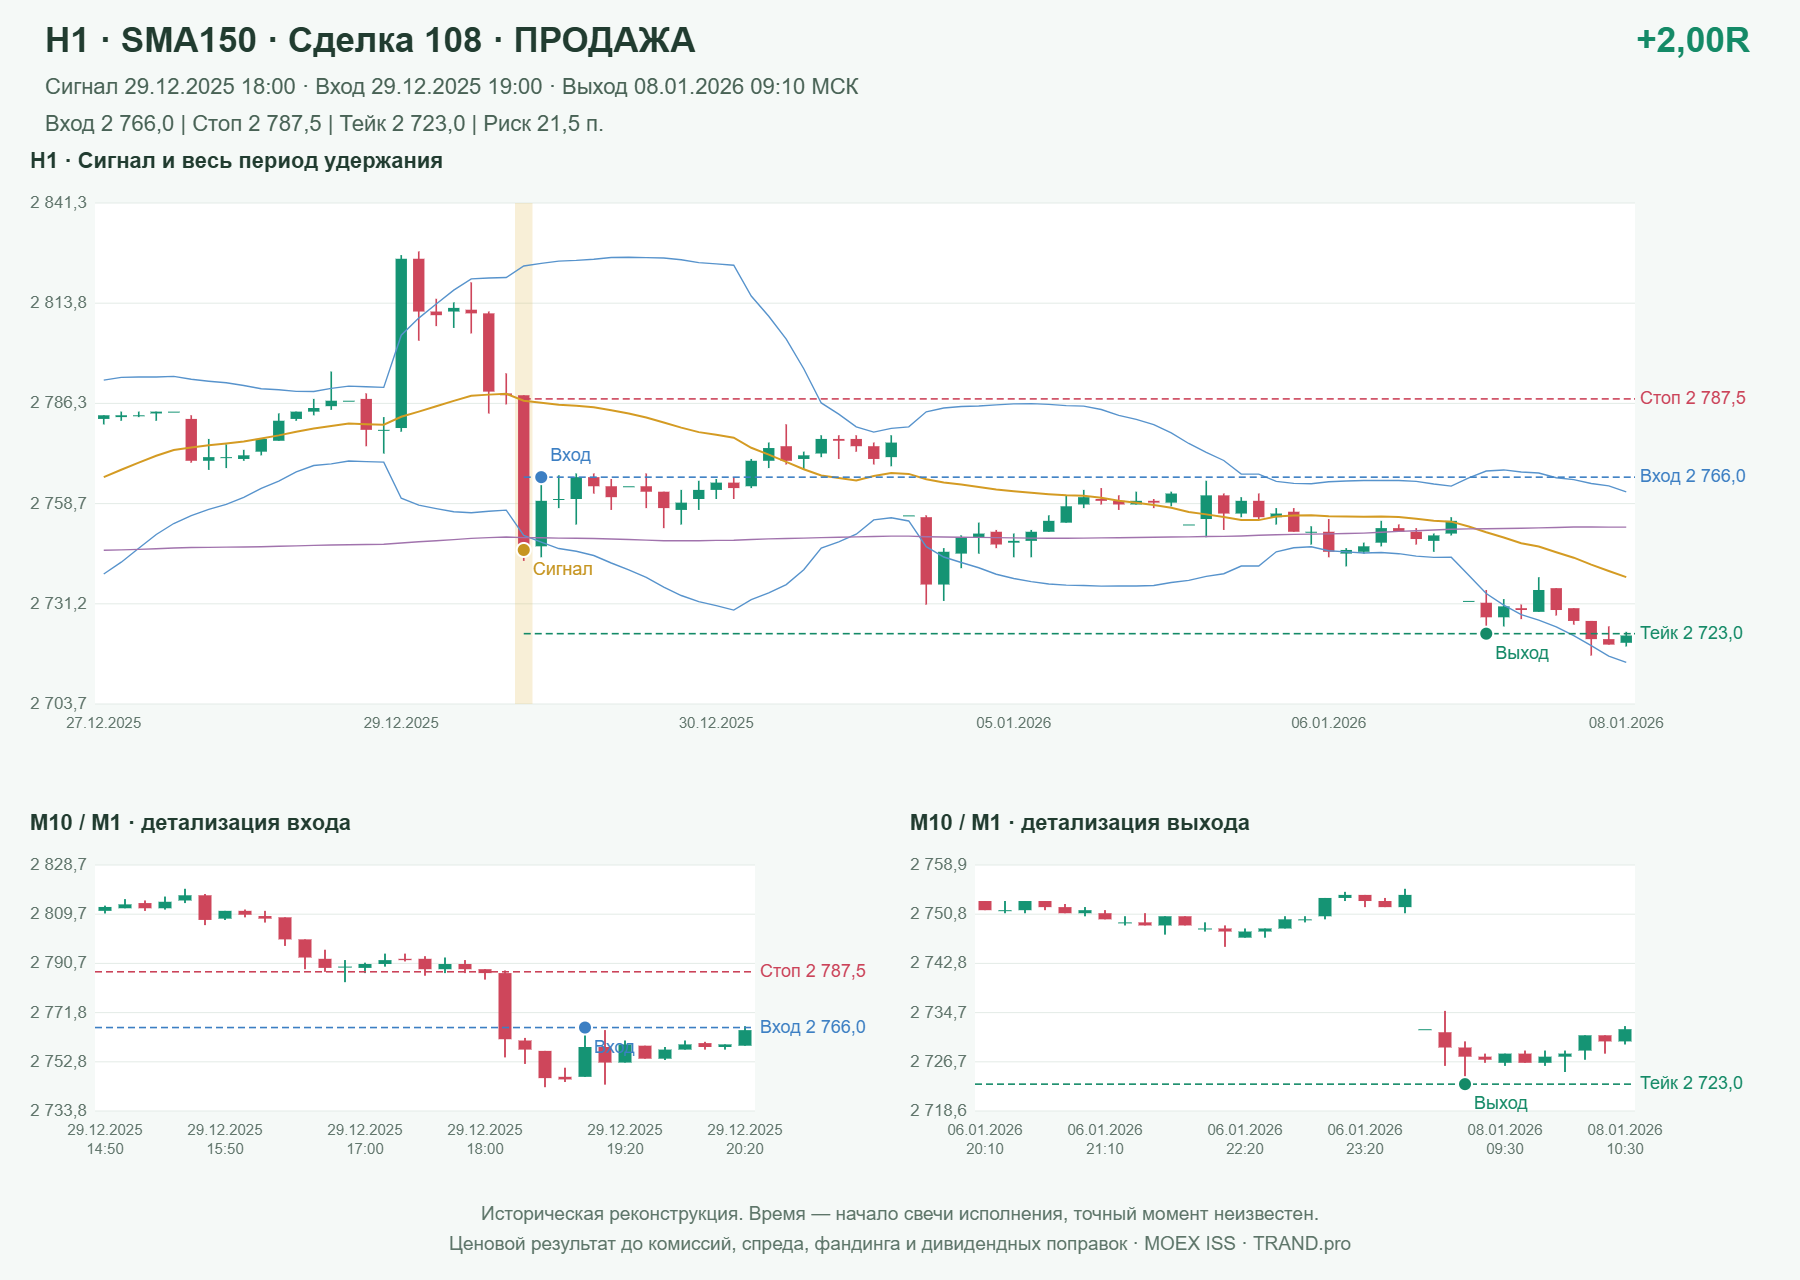Click the heading 'H1 · Сигнал и весь период удержания'
The width and height of the screenshot is (1800, 1280).
coord(236,161)
